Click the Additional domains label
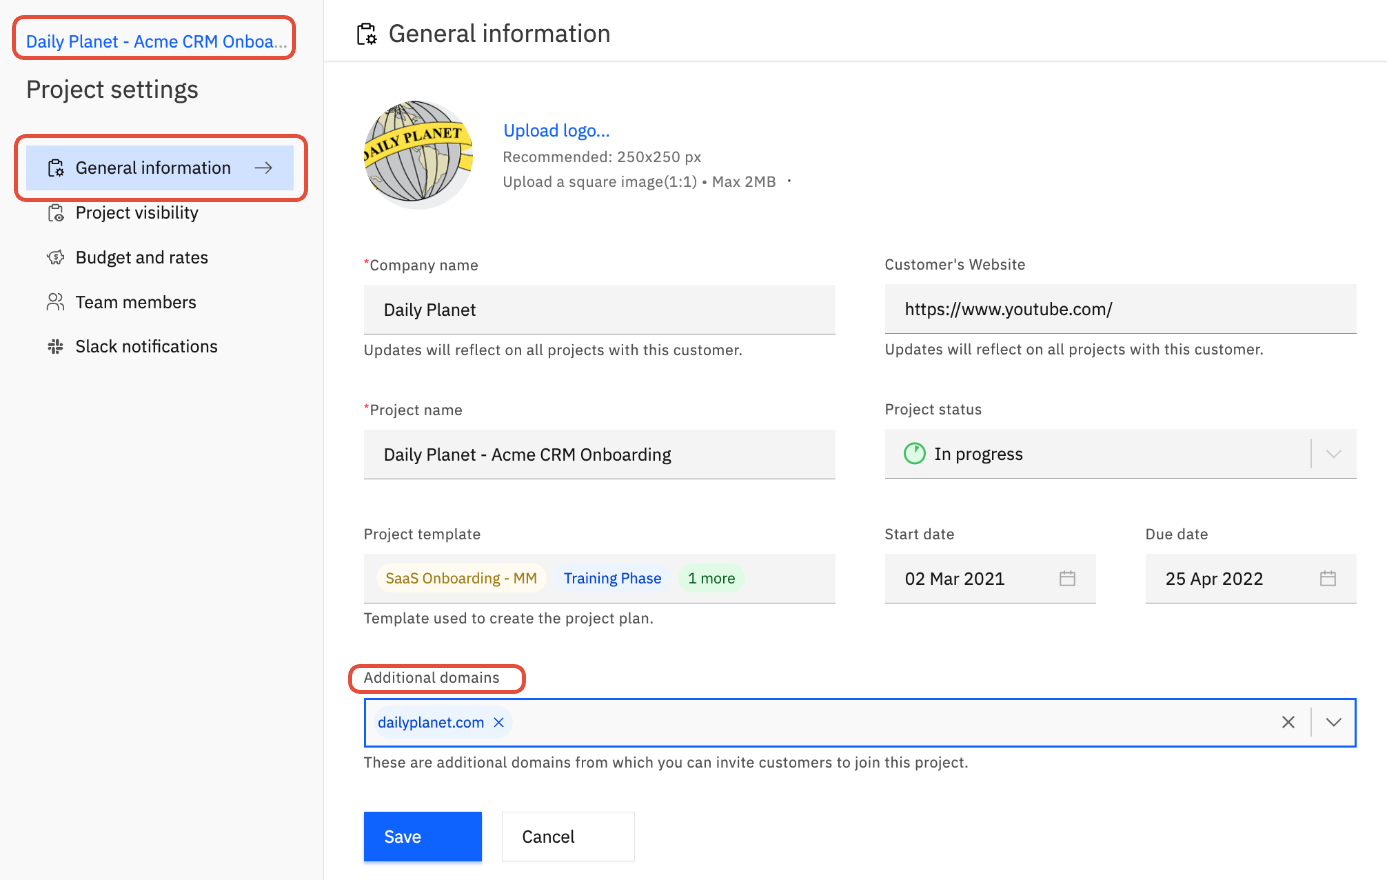Viewport: 1387px width, 880px height. [x=432, y=678]
